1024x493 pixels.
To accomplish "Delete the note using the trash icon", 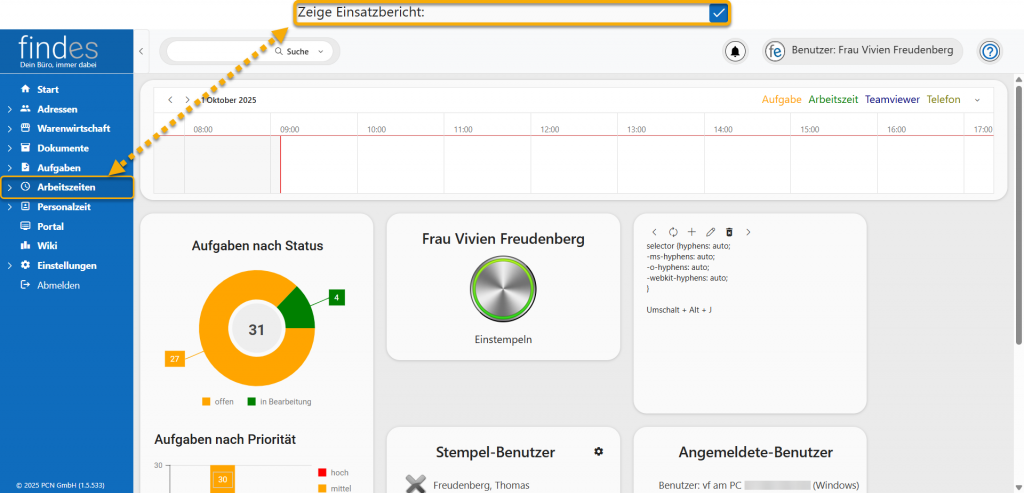I will [729, 232].
